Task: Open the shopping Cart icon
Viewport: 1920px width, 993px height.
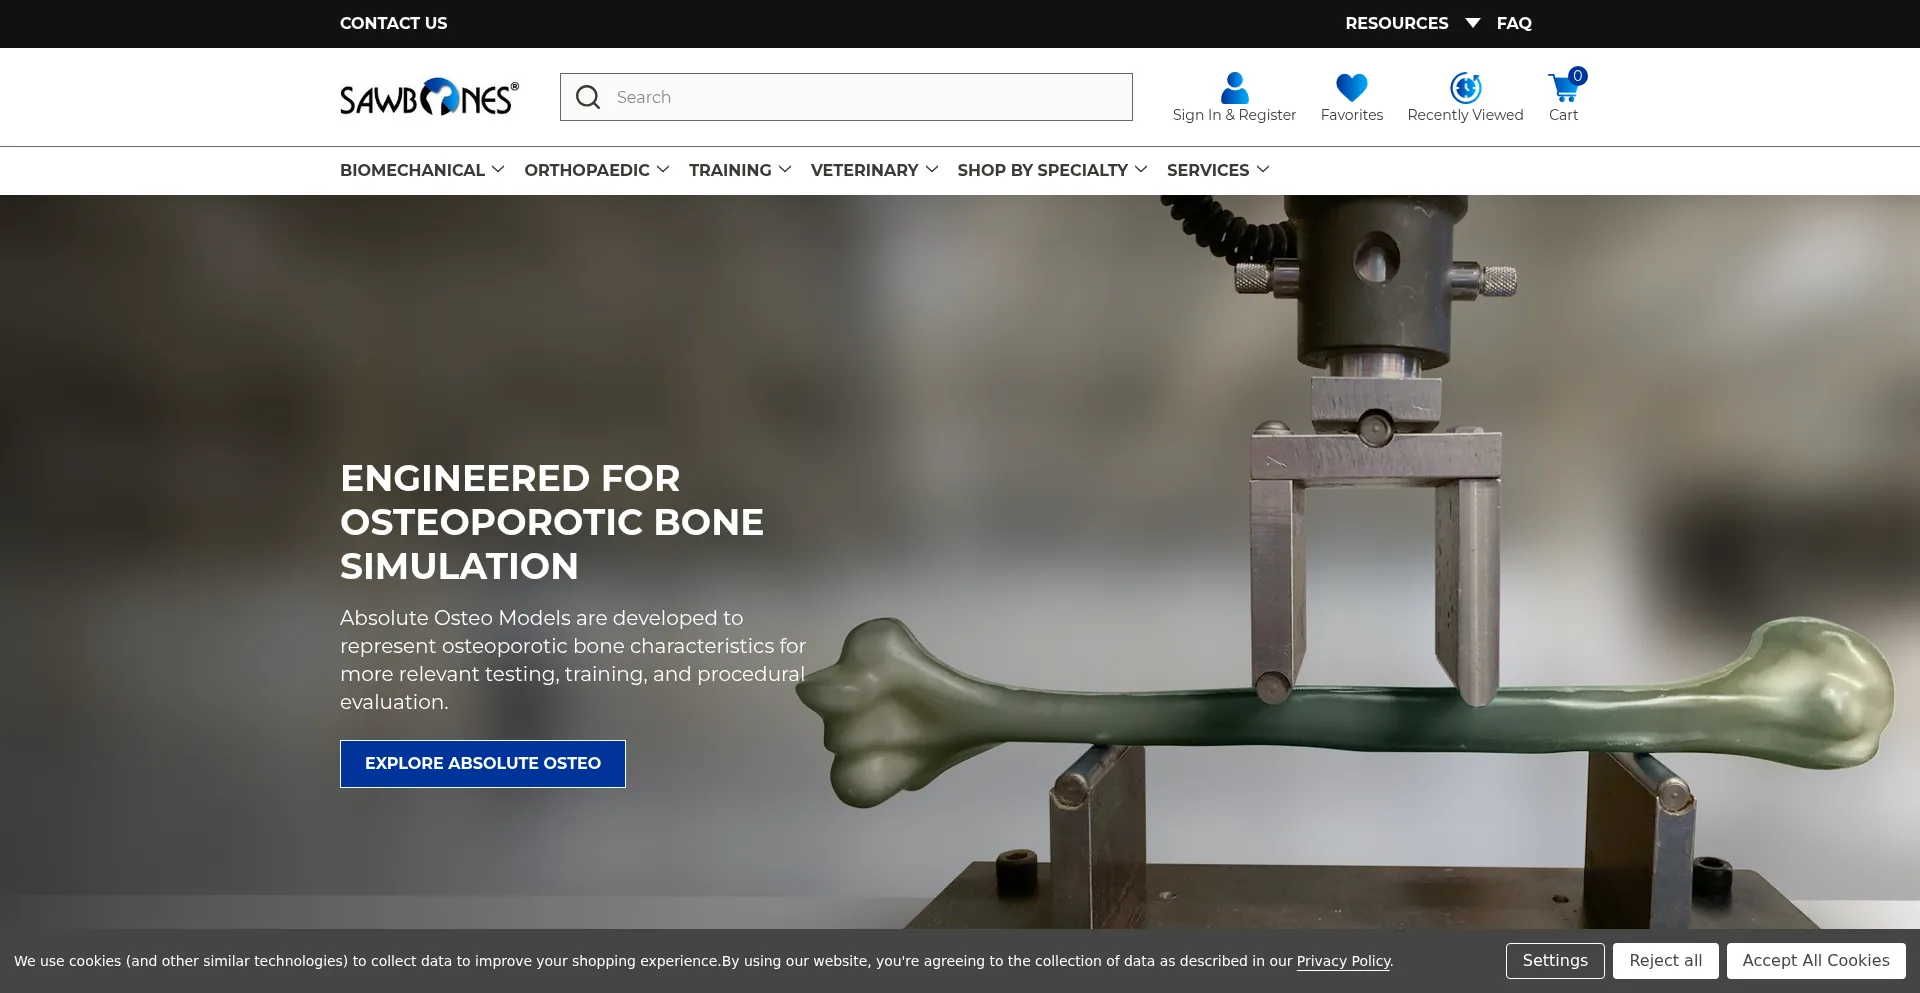Action: pyautogui.click(x=1563, y=88)
